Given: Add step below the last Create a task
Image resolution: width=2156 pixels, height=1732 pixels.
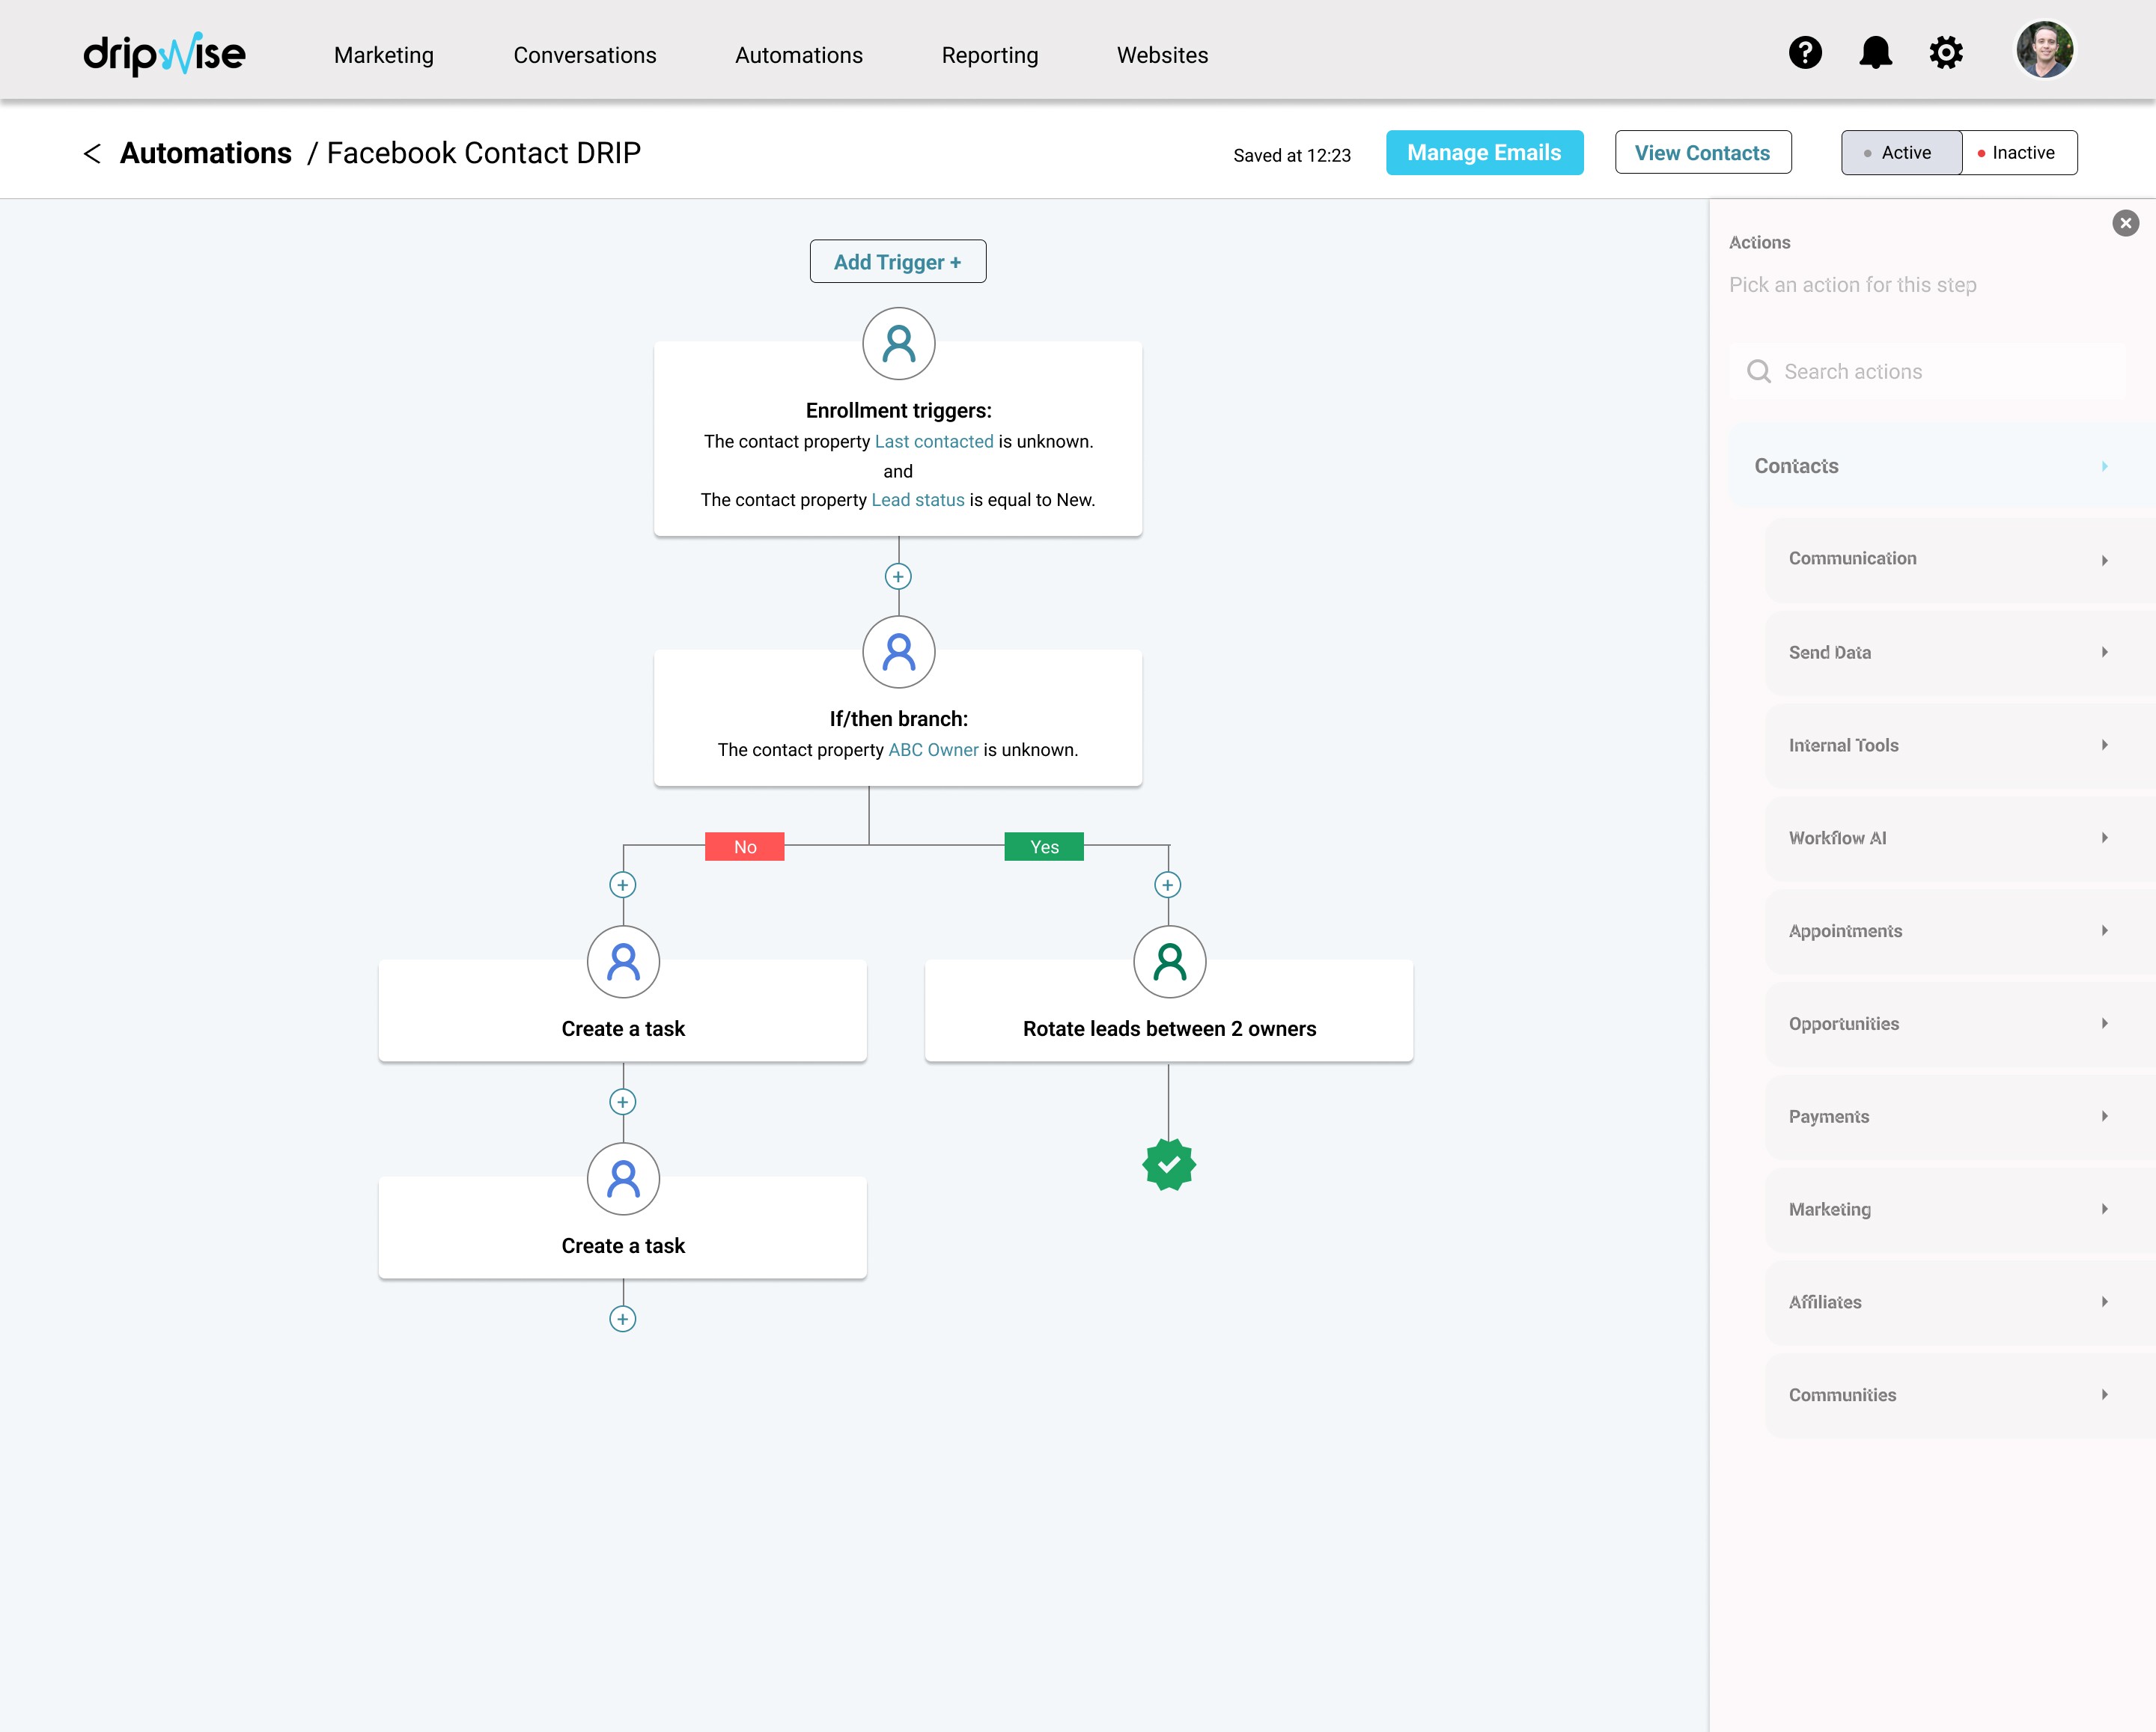Looking at the screenshot, I should (623, 1319).
